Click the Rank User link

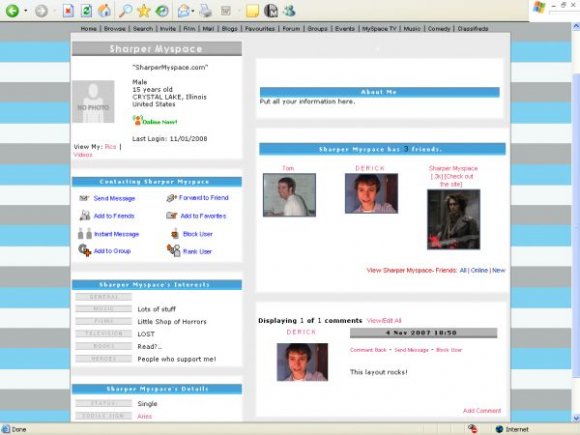coord(198,251)
